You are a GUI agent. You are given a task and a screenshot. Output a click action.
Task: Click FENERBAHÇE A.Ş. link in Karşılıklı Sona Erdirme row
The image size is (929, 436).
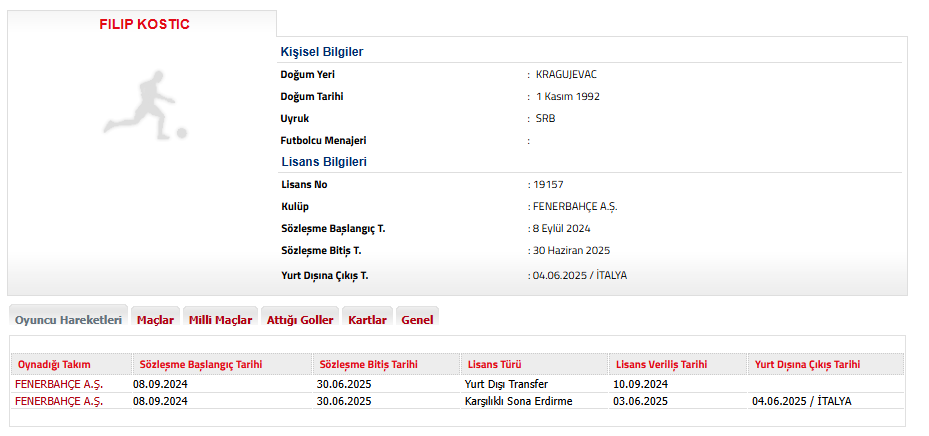pos(59,401)
